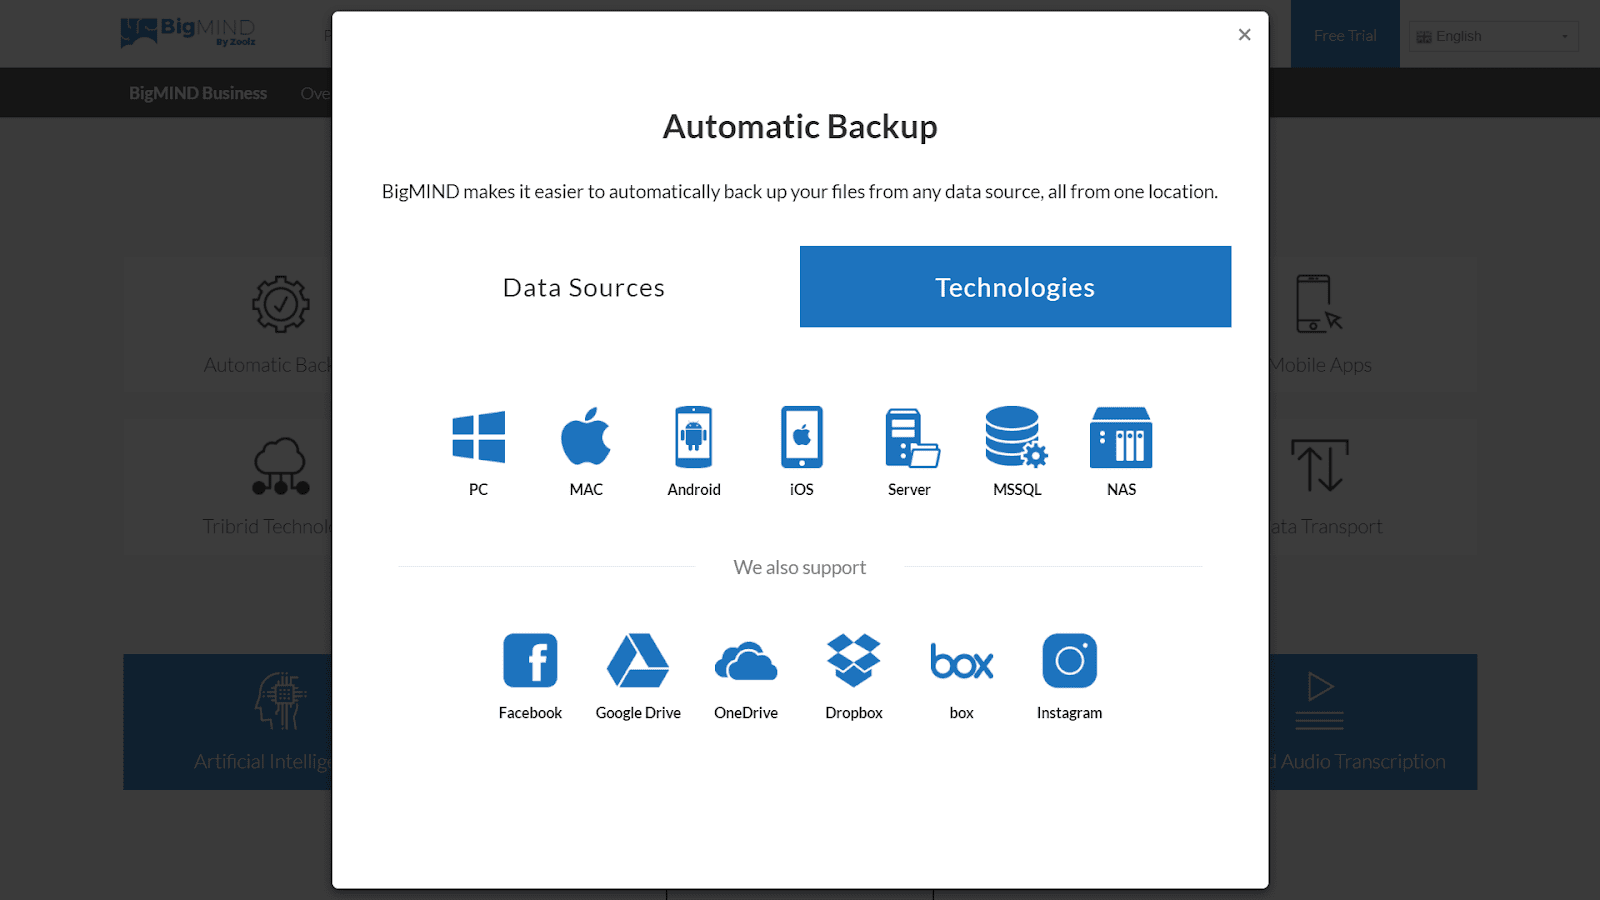Screen dimensions: 1600x900
Task: Select the Technologies tab
Action: [x=1015, y=287]
